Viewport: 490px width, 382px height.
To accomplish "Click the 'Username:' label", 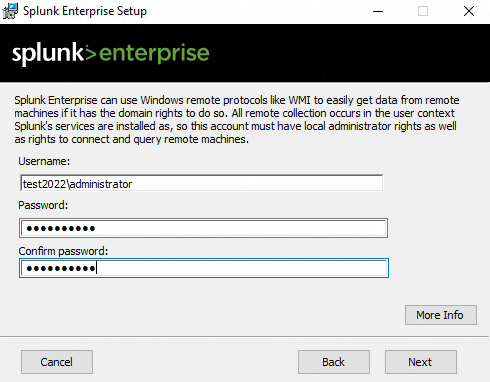I will point(44,161).
